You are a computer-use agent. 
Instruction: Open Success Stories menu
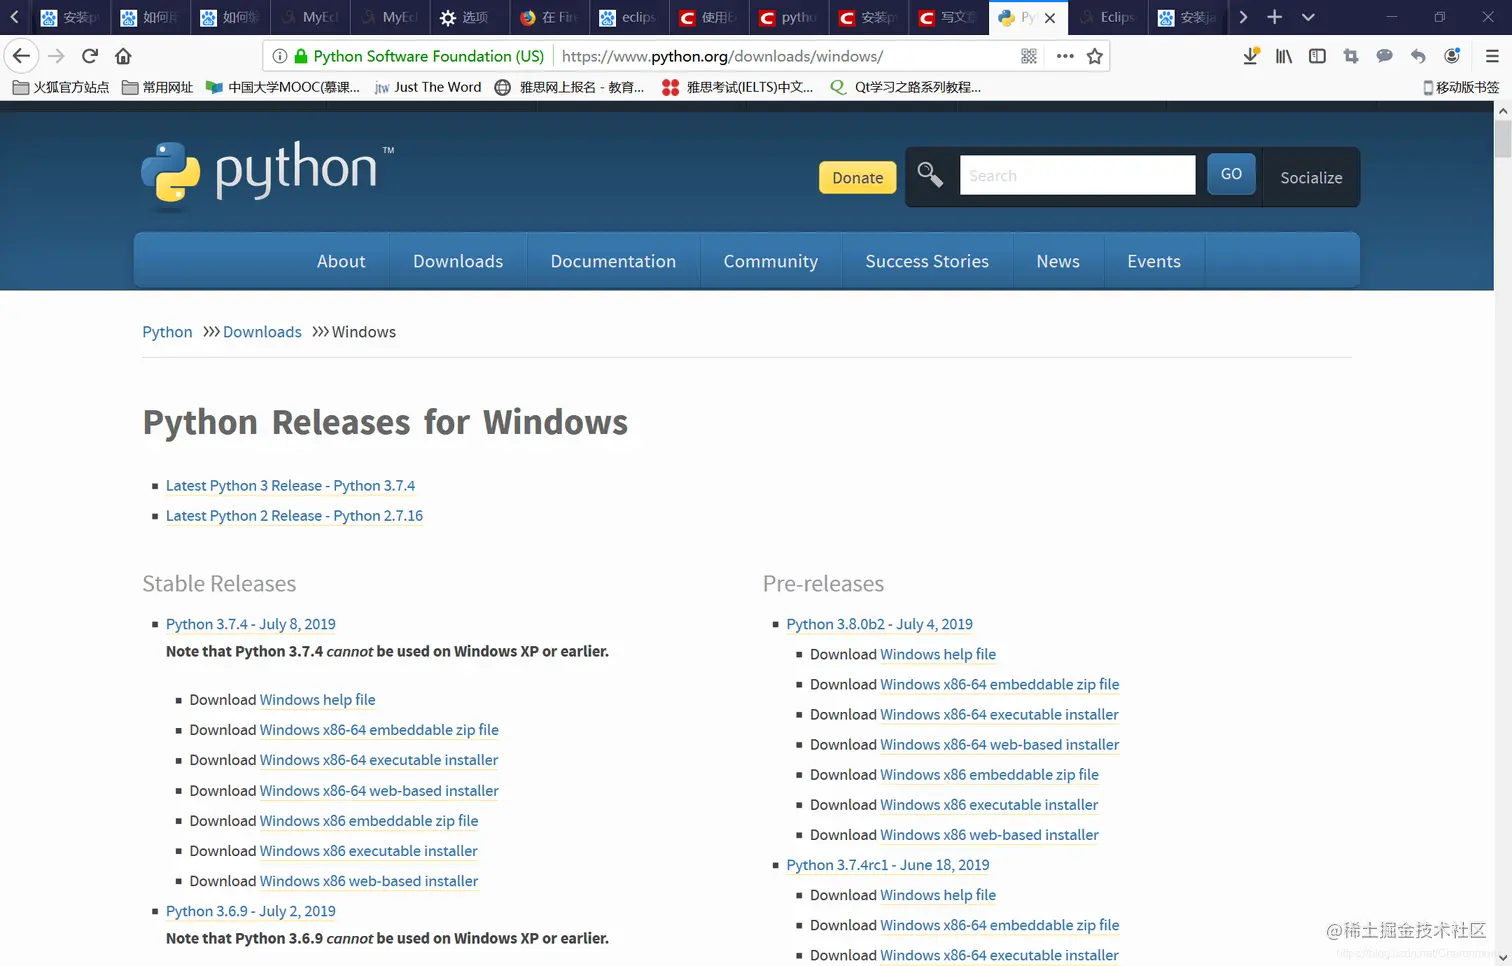(x=927, y=261)
